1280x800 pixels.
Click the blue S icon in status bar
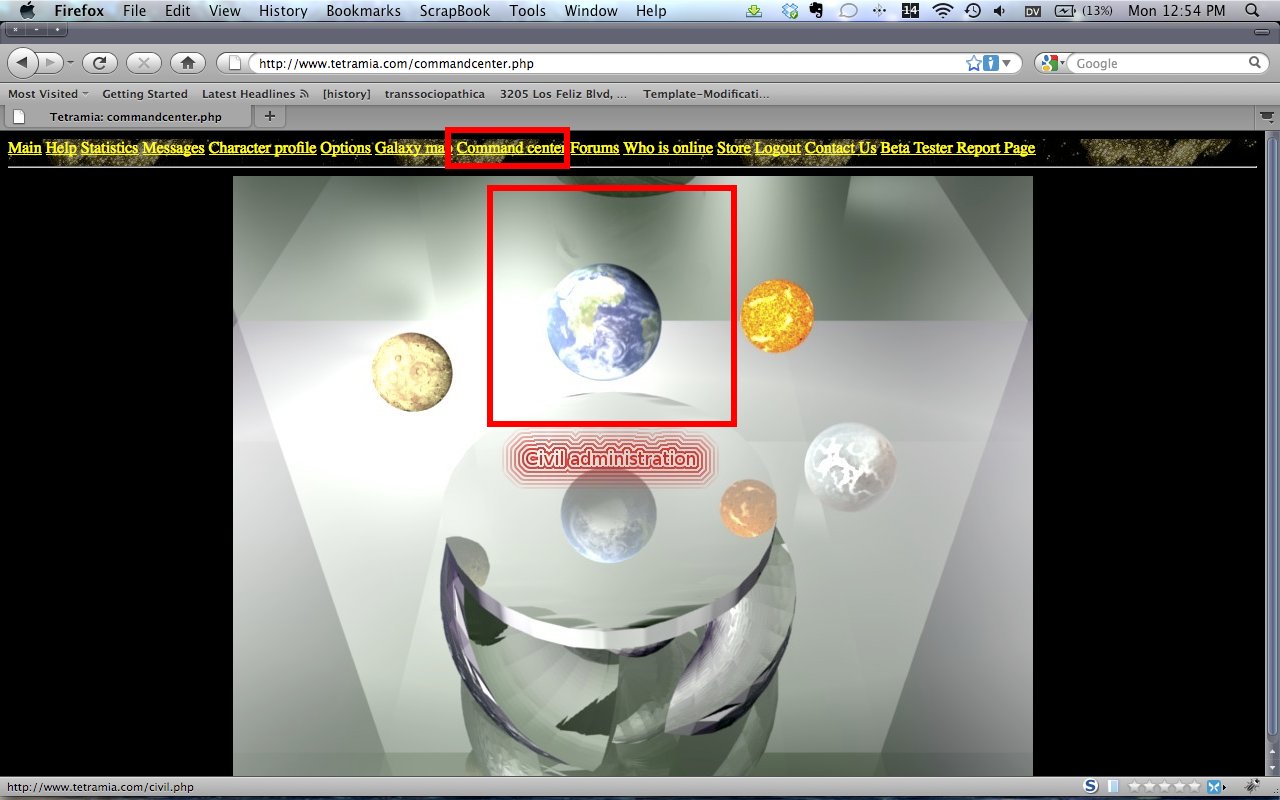click(1091, 787)
